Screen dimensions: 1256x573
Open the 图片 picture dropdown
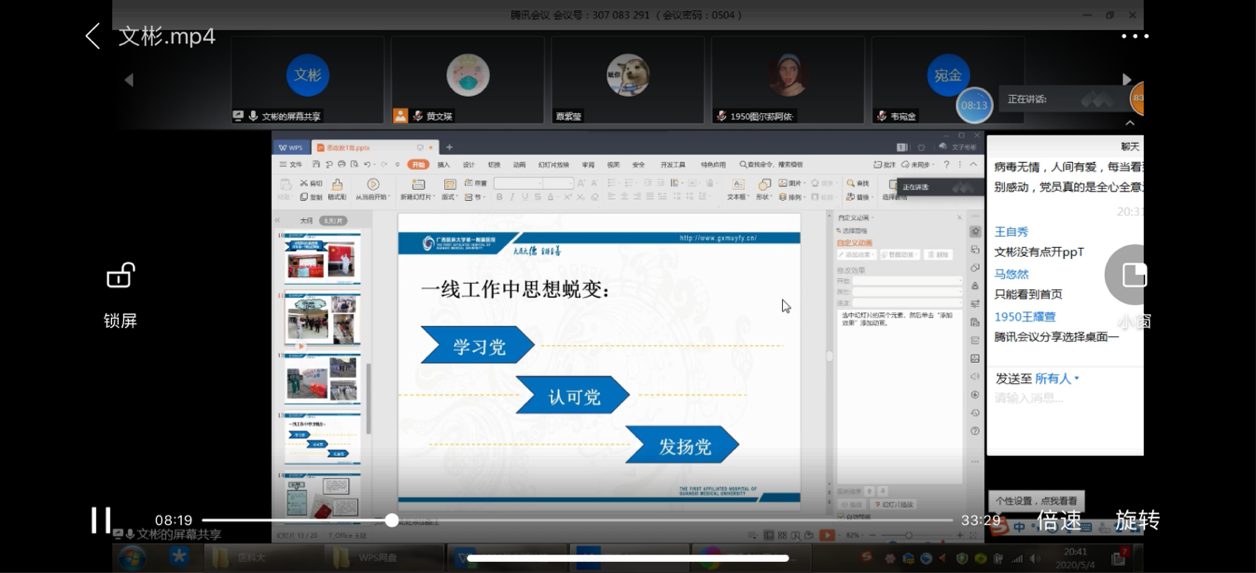791,183
